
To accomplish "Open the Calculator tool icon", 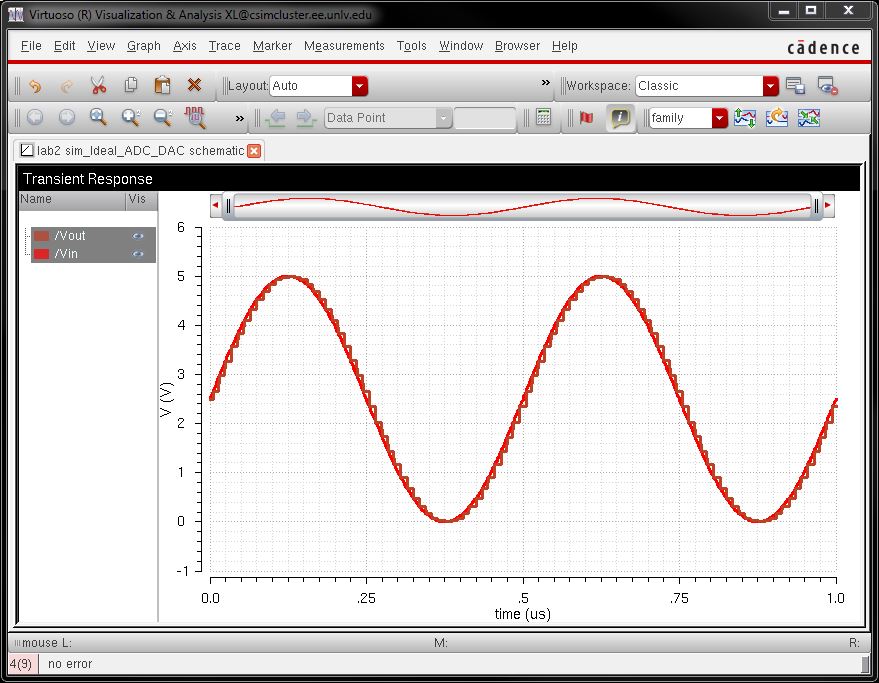I will 543,118.
